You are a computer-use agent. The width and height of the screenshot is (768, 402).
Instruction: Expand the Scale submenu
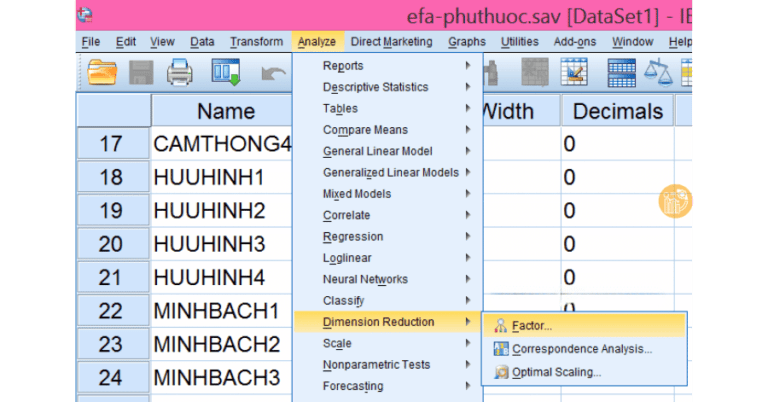pyautogui.click(x=337, y=344)
